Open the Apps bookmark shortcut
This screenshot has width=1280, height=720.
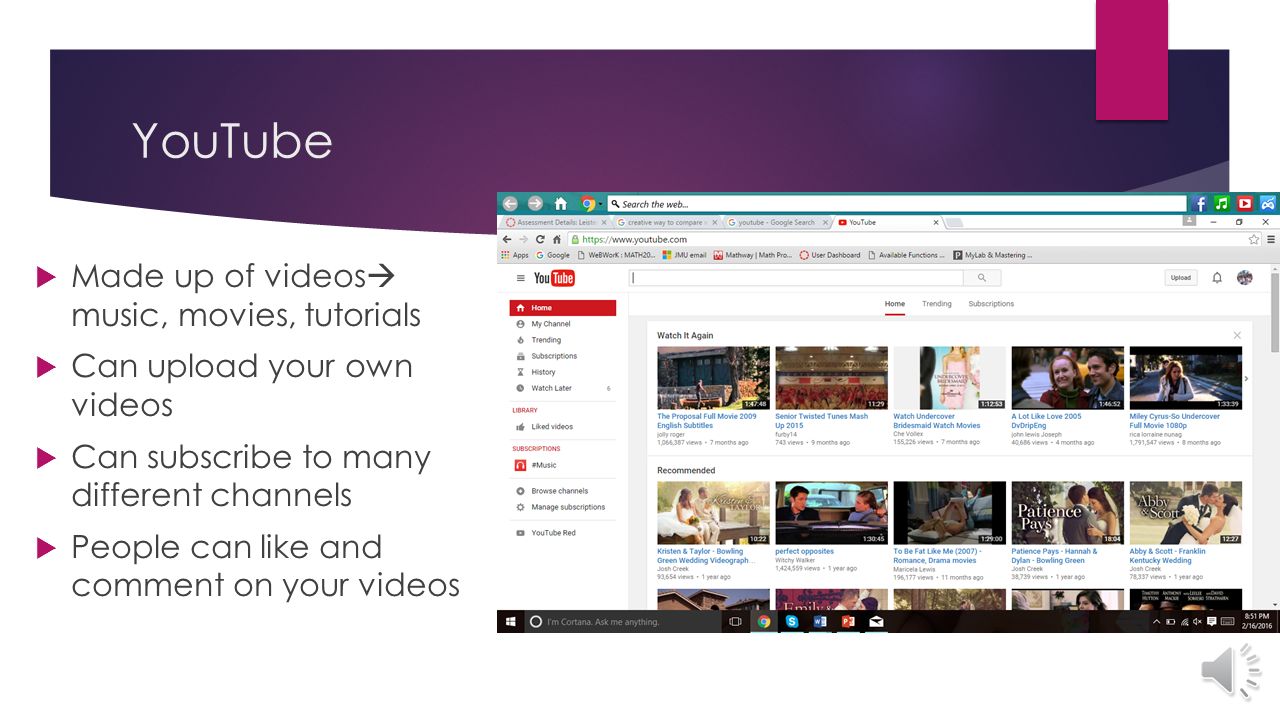(x=515, y=255)
